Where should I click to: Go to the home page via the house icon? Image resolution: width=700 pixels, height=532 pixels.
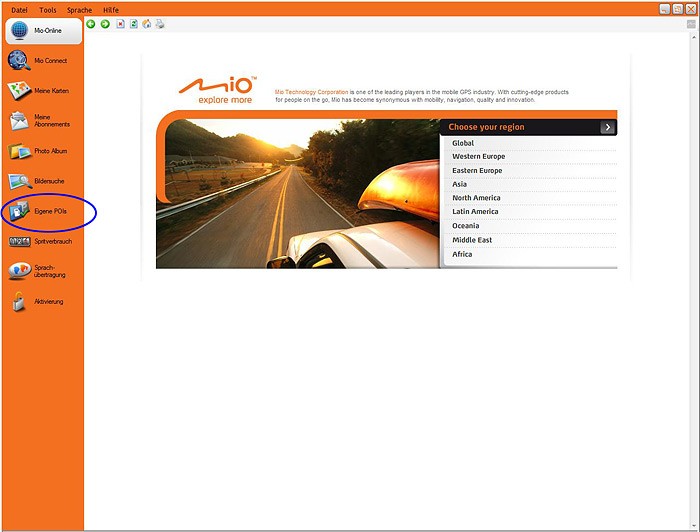pos(147,24)
